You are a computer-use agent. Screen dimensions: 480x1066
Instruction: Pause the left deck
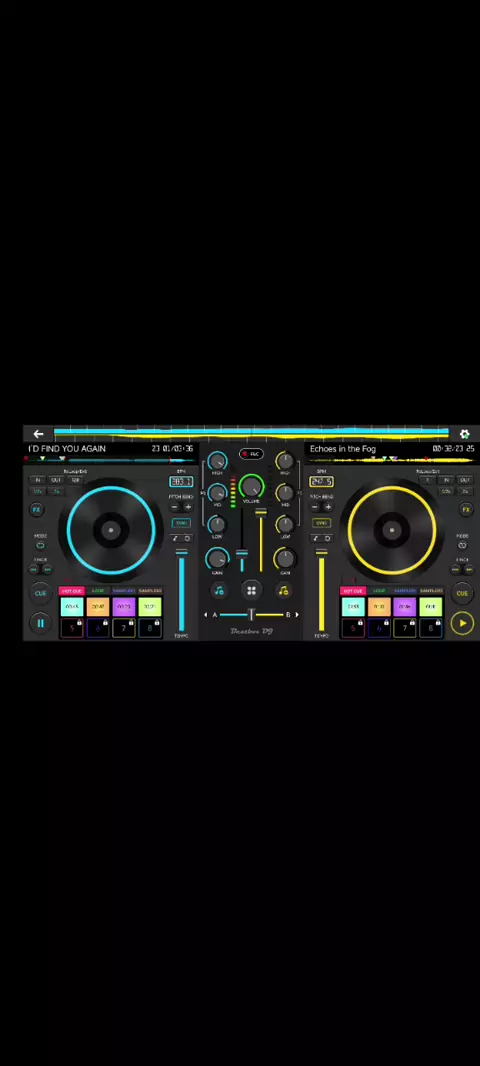pos(40,623)
